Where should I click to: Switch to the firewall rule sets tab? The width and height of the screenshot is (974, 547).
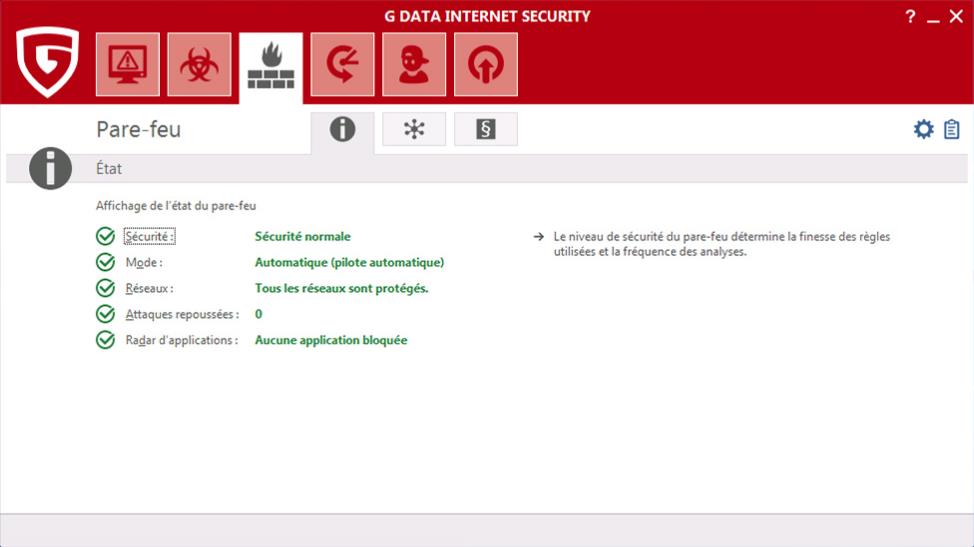click(x=486, y=129)
